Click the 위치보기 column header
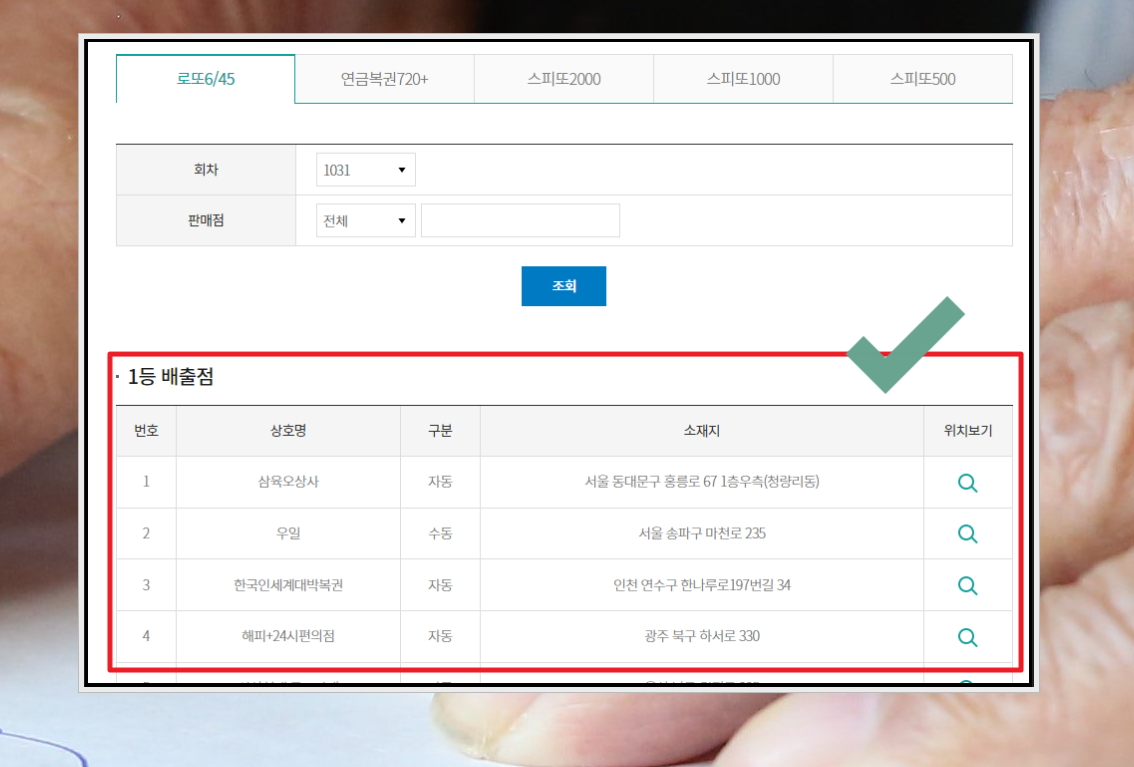1134x767 pixels. [x=968, y=431]
